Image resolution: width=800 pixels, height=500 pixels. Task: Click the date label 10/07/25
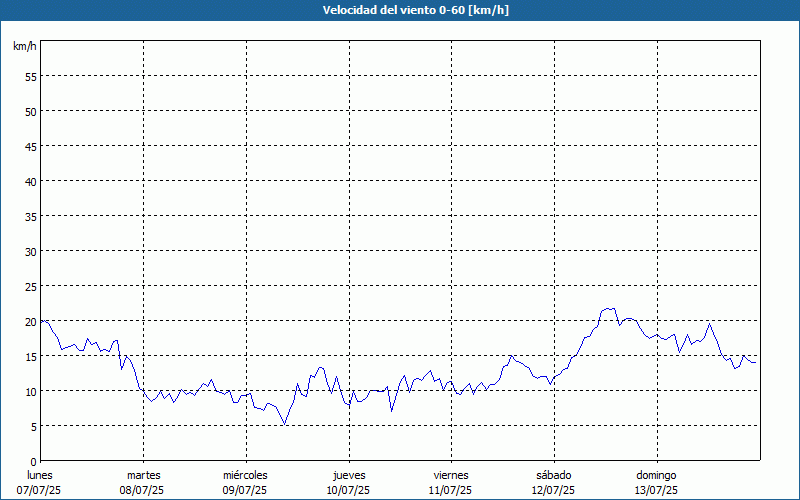click(348, 490)
